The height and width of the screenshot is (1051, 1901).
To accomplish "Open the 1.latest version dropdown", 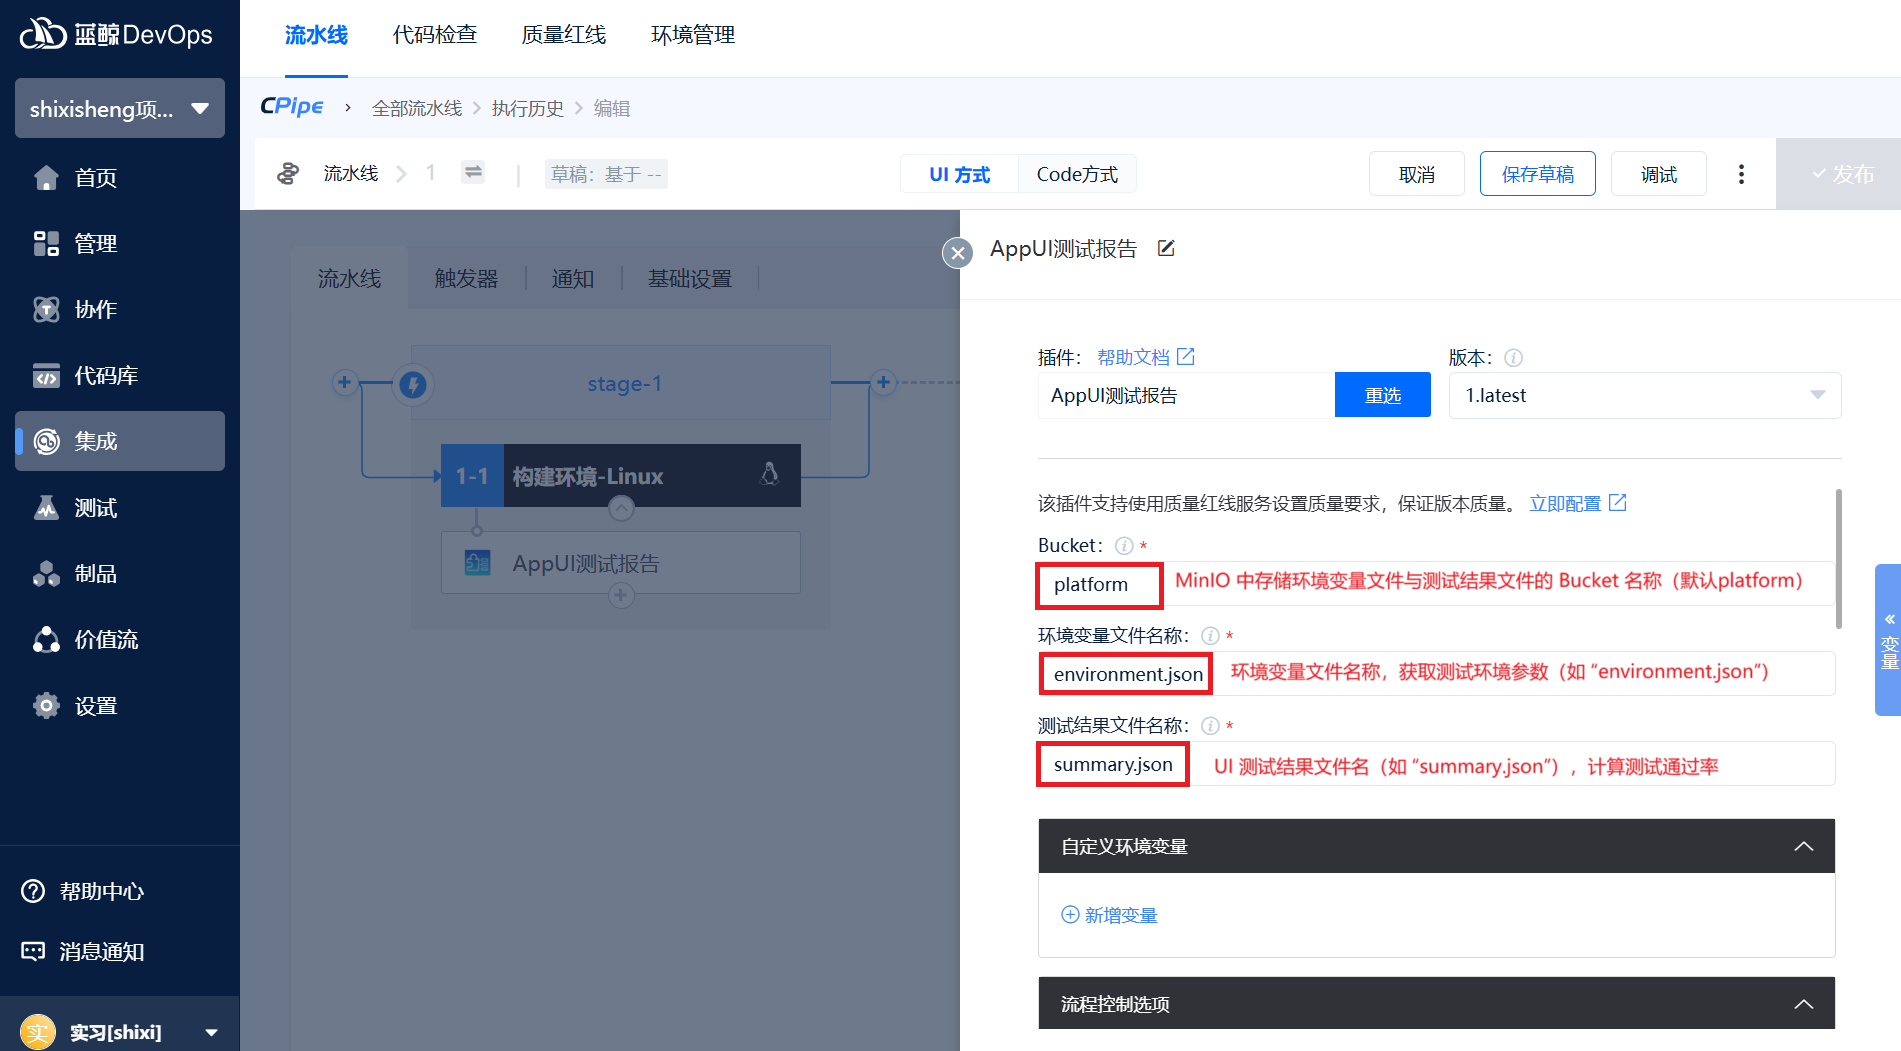I will tap(1644, 396).
